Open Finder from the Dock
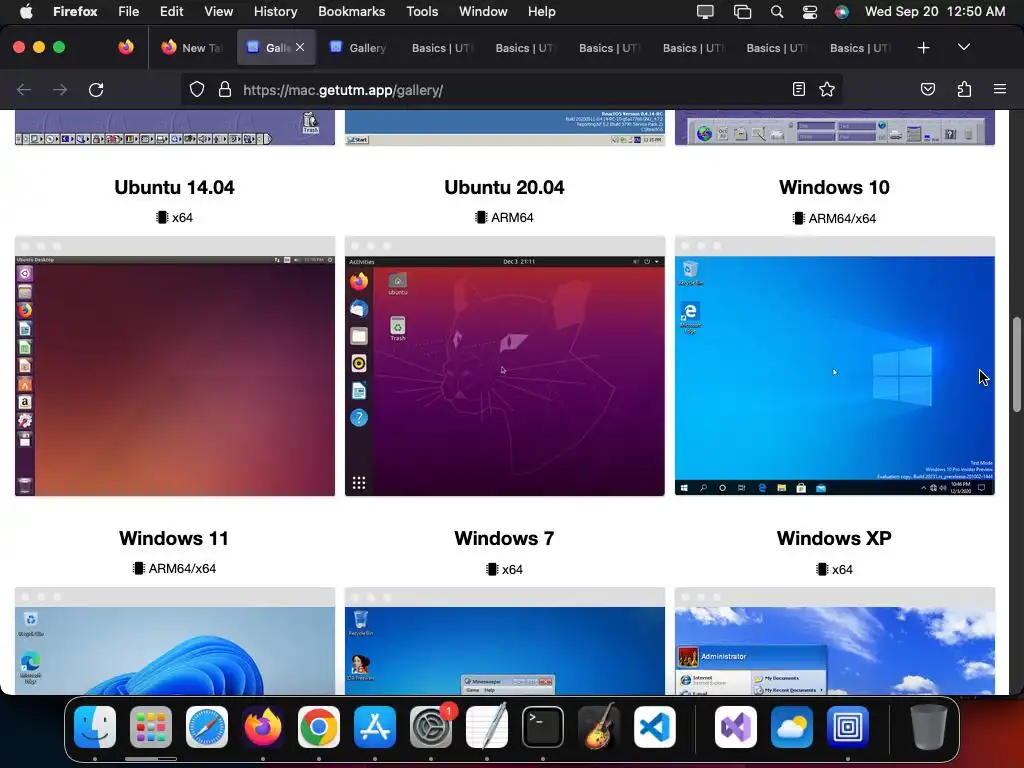 [x=95, y=727]
